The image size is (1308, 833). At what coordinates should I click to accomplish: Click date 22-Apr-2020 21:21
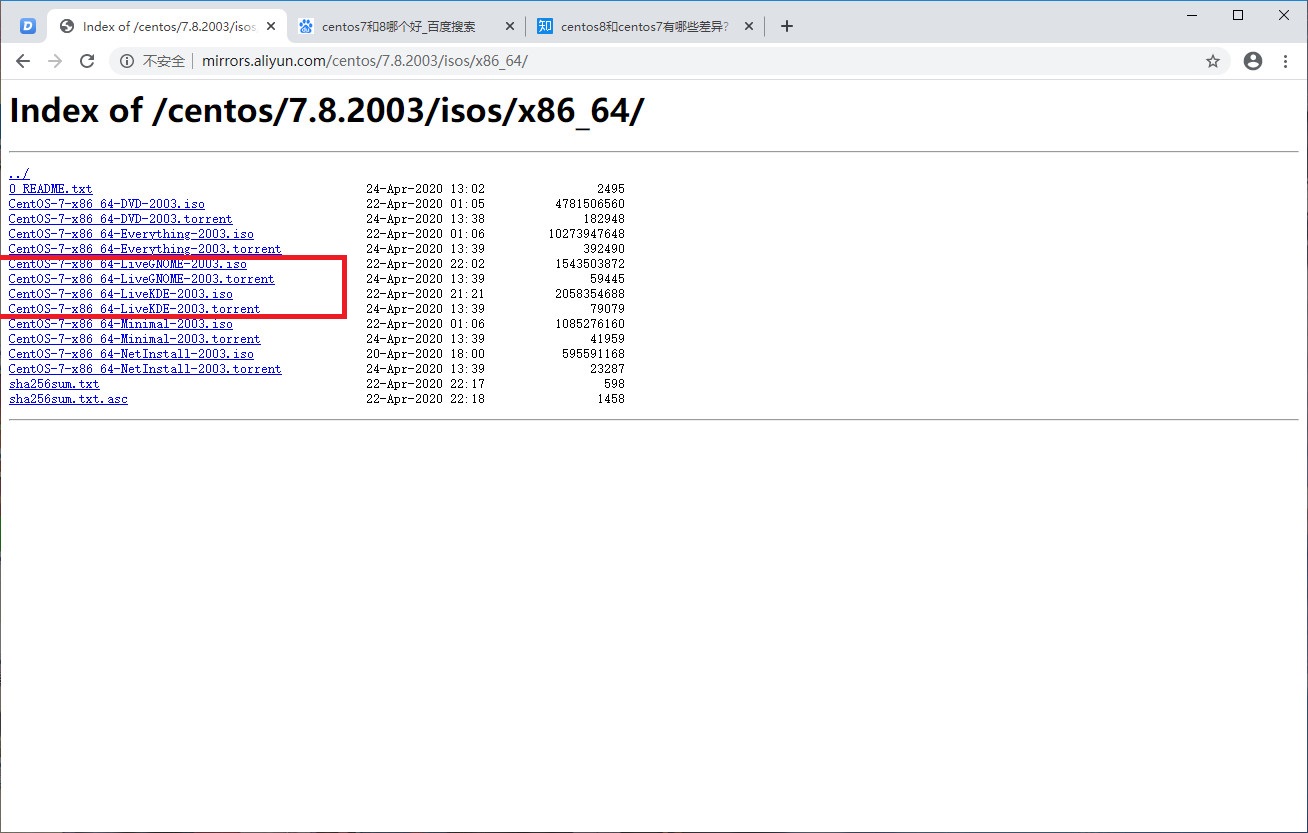pyautogui.click(x=425, y=294)
